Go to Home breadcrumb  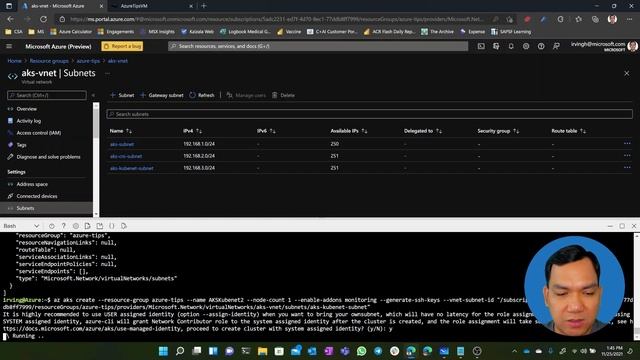pyautogui.click(x=14, y=61)
